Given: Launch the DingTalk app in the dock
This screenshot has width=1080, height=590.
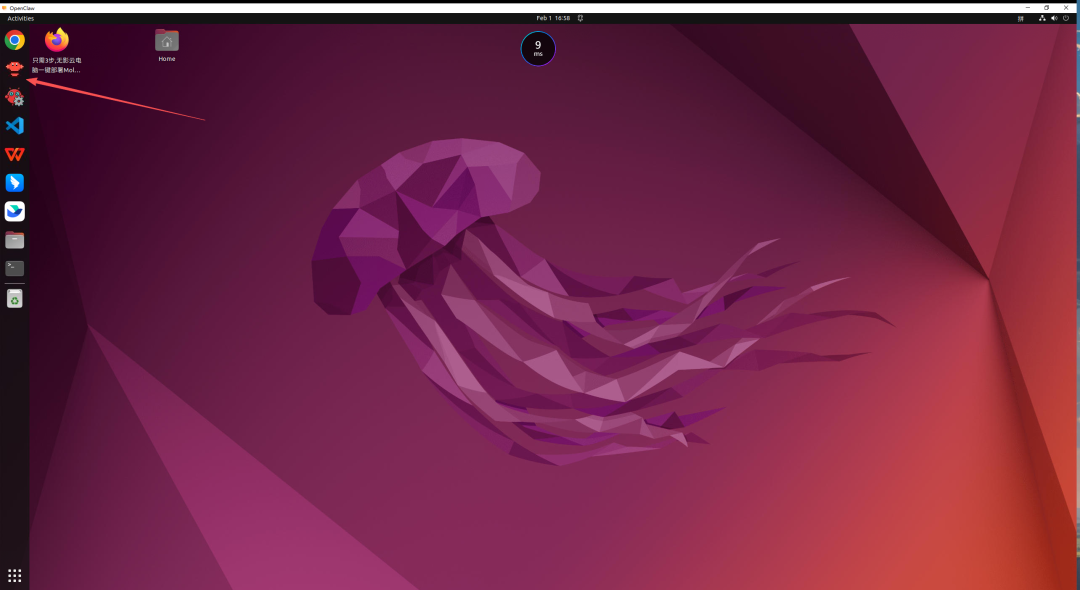Looking at the screenshot, I should point(14,183).
